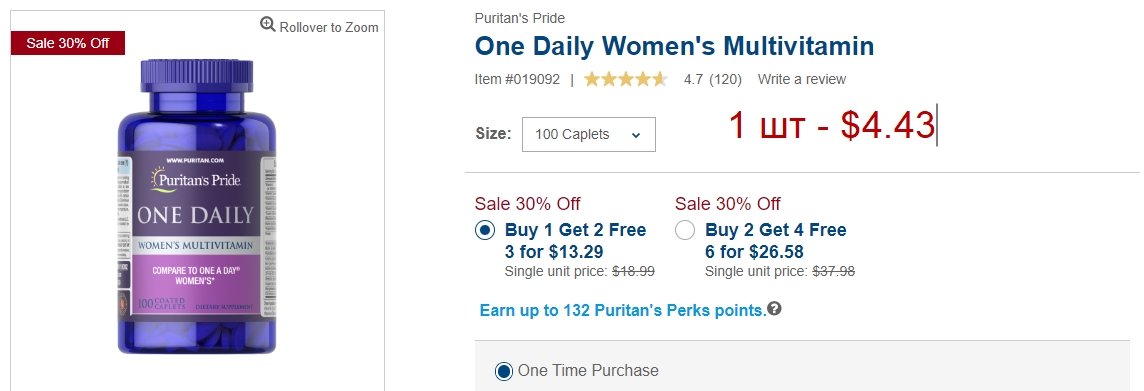The width and height of the screenshot is (1144, 391).
Task: Open the 120 reviews count link
Action: coord(725,79)
